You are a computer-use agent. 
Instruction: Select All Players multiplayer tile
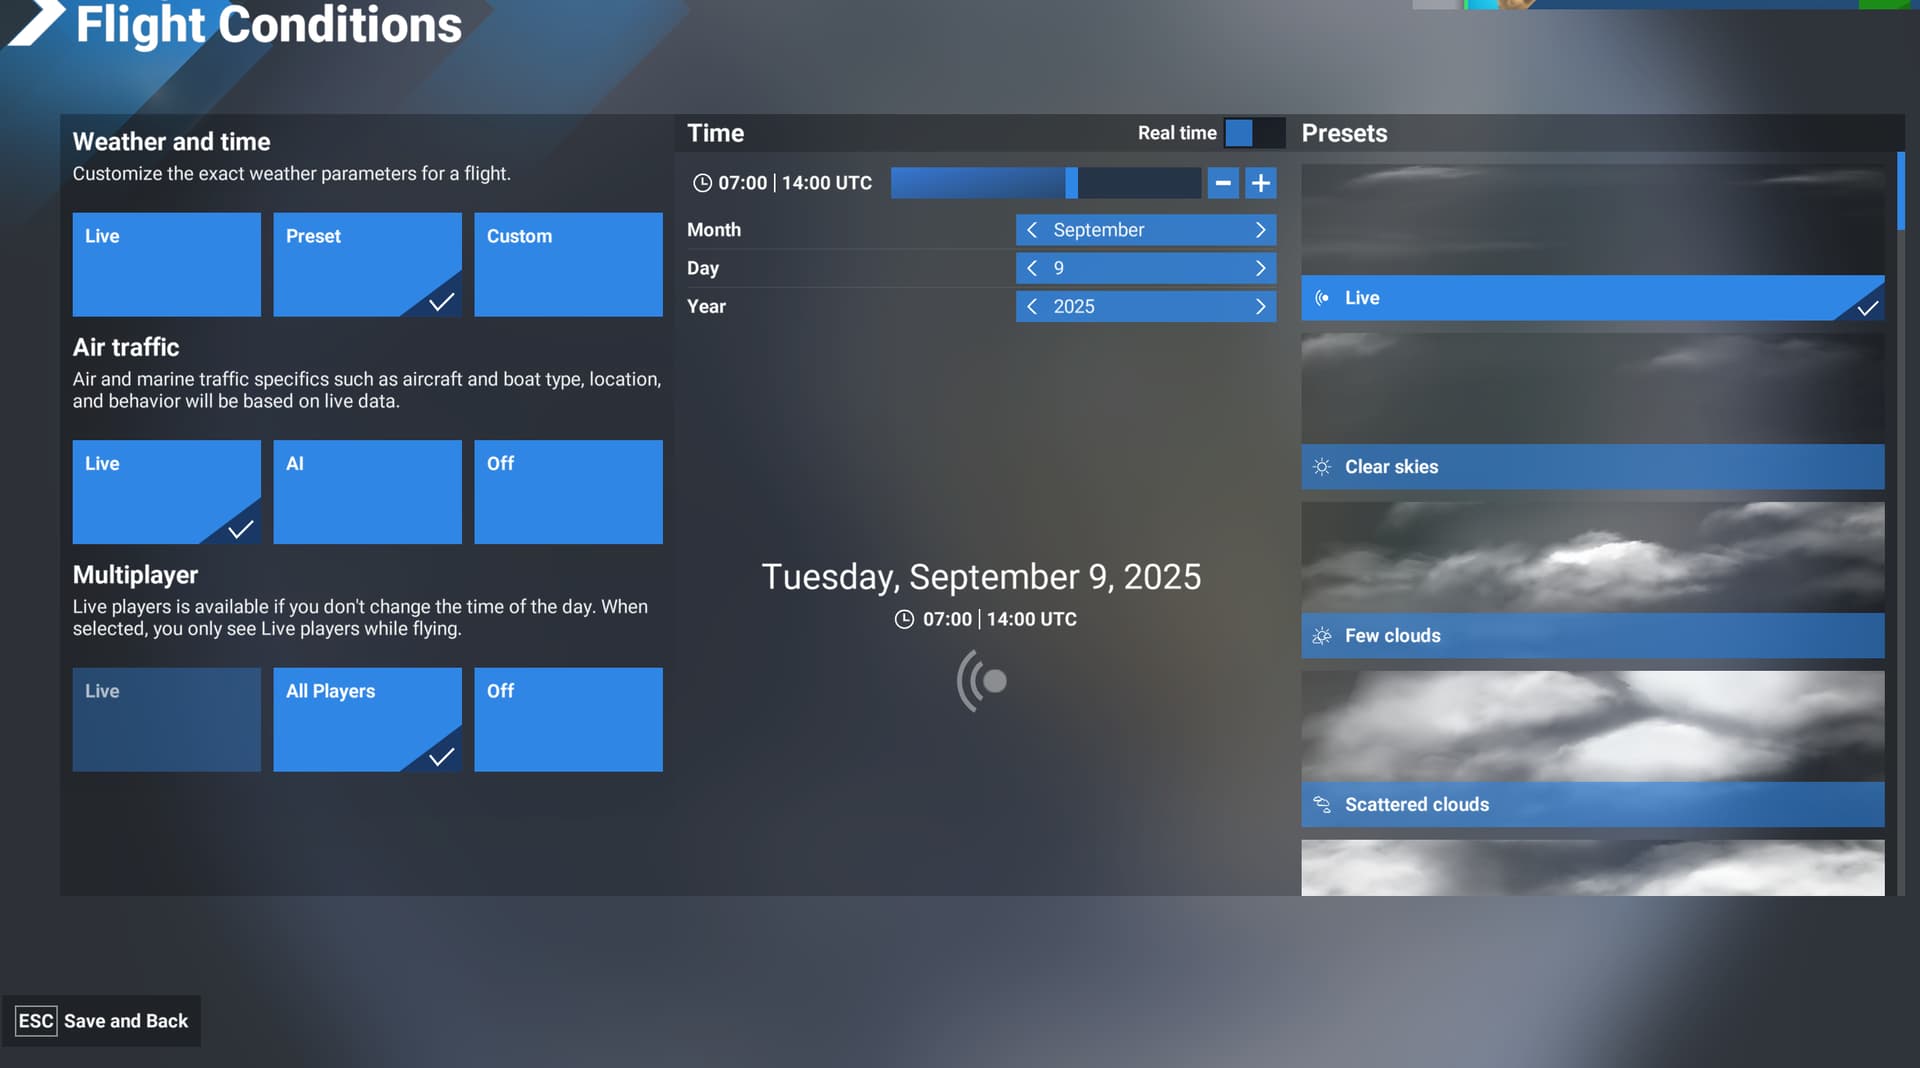(367, 719)
